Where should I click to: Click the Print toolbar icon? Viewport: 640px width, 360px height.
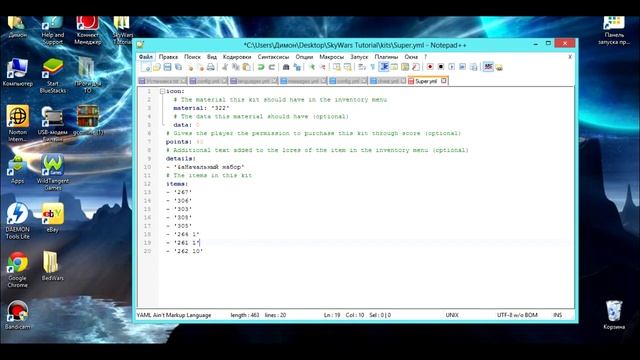click(x=211, y=67)
